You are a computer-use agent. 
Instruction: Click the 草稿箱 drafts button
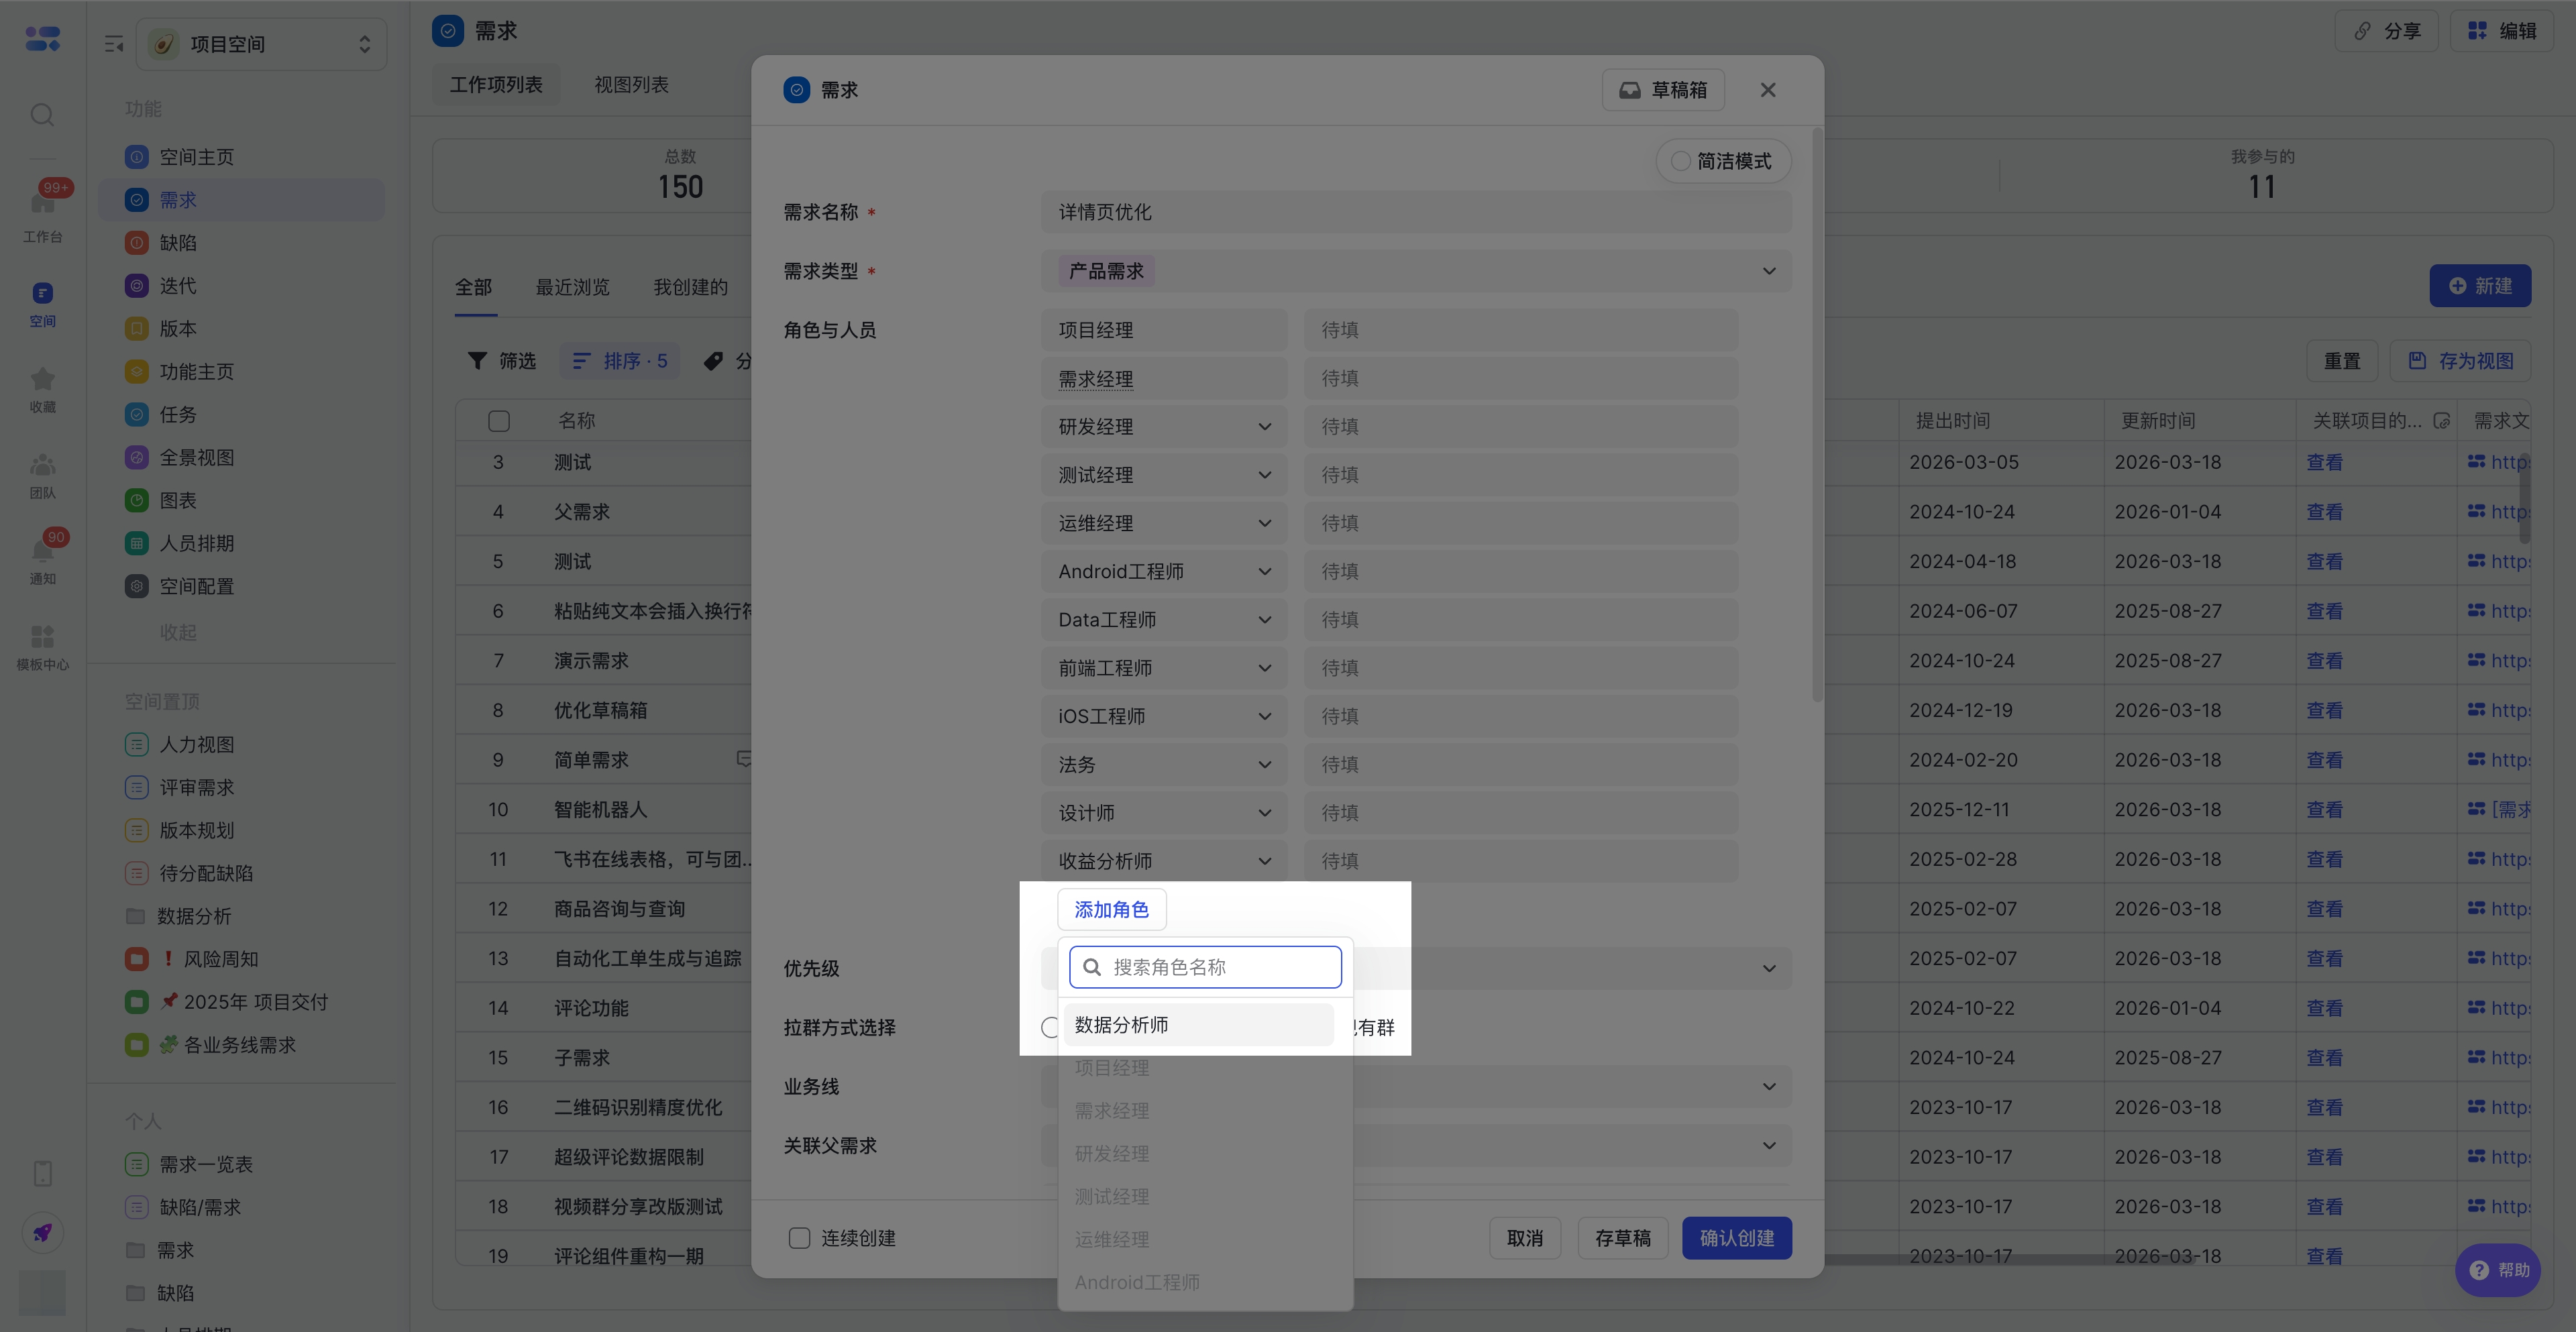click(1663, 90)
